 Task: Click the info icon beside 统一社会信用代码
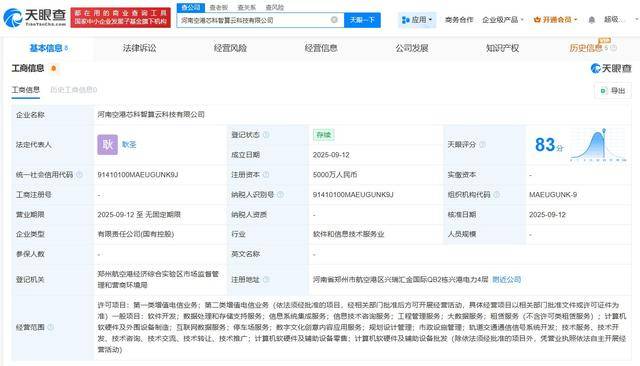[80, 175]
